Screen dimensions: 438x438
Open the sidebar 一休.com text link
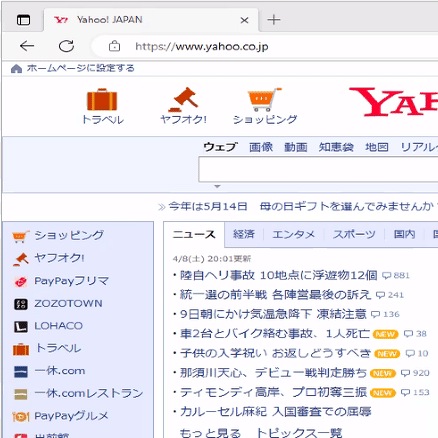point(60,371)
